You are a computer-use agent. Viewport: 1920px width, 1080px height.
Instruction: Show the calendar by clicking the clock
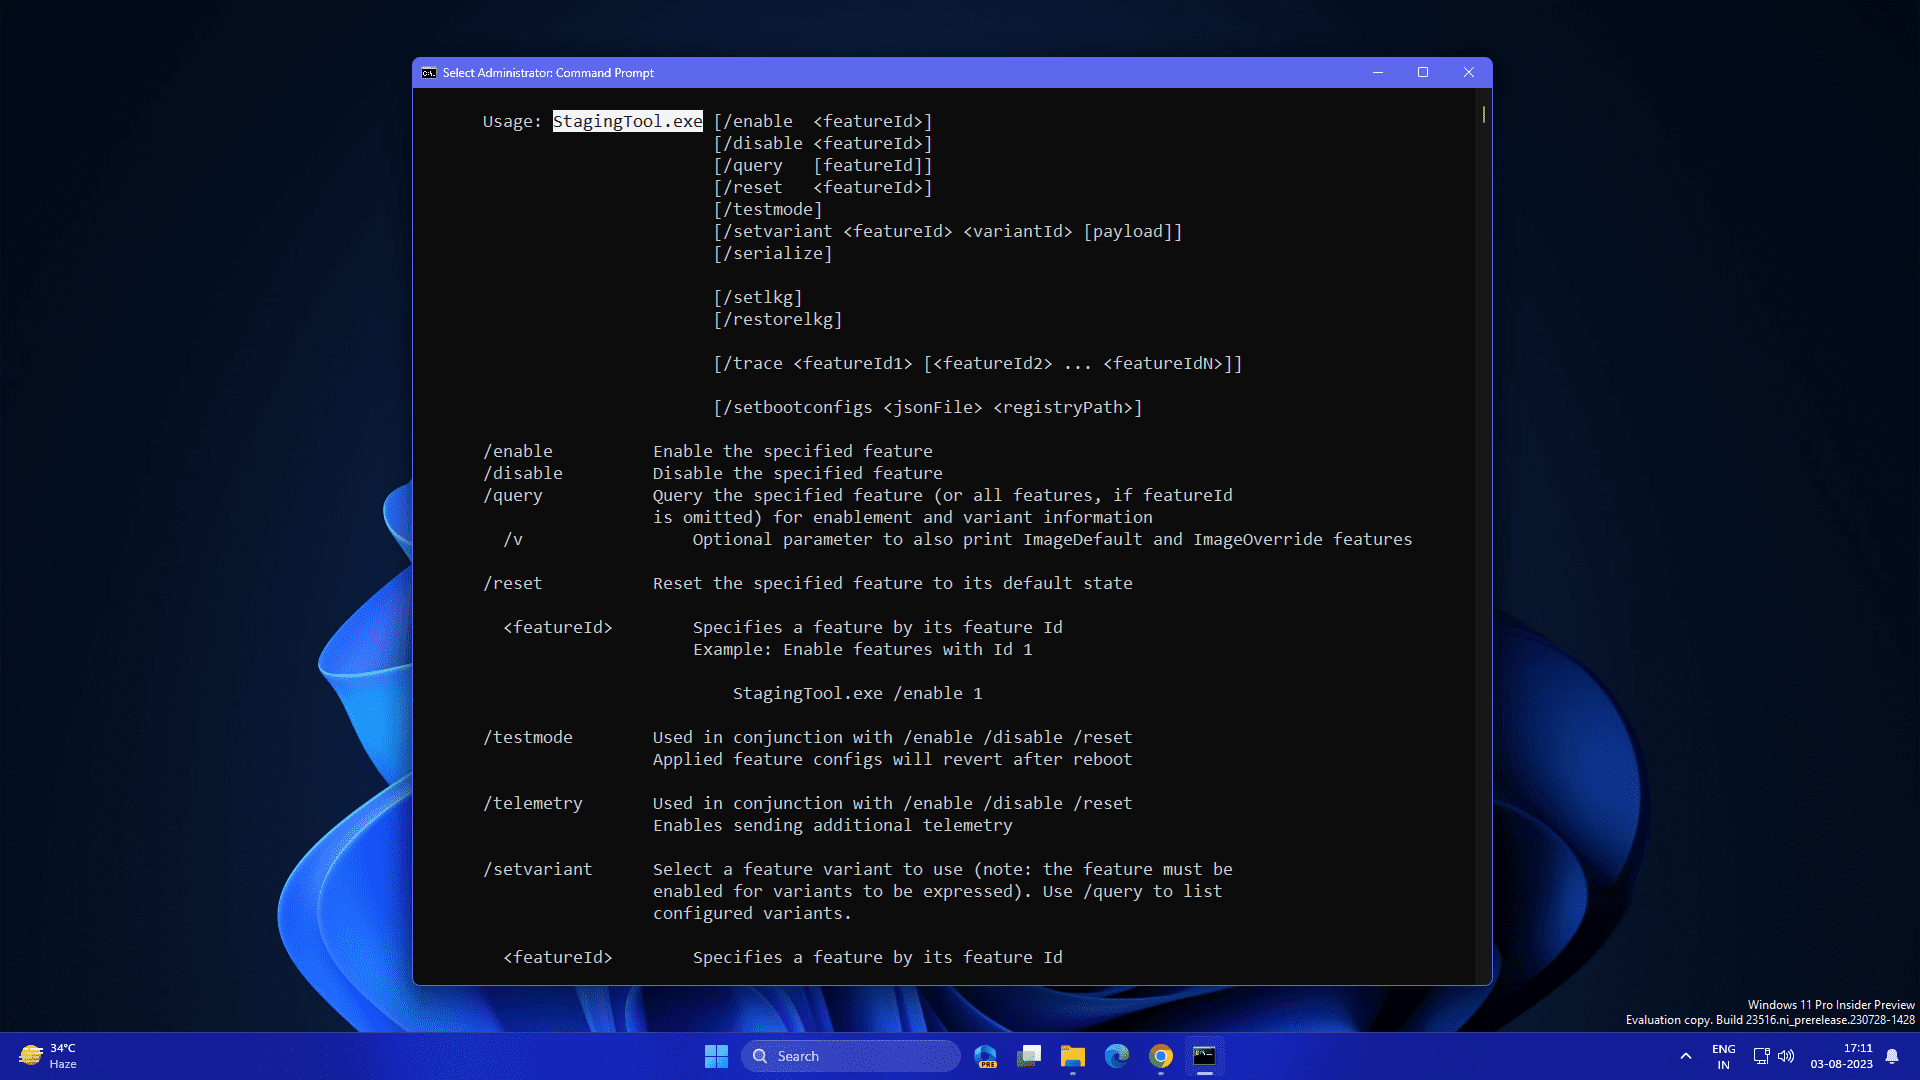(x=1845, y=1056)
